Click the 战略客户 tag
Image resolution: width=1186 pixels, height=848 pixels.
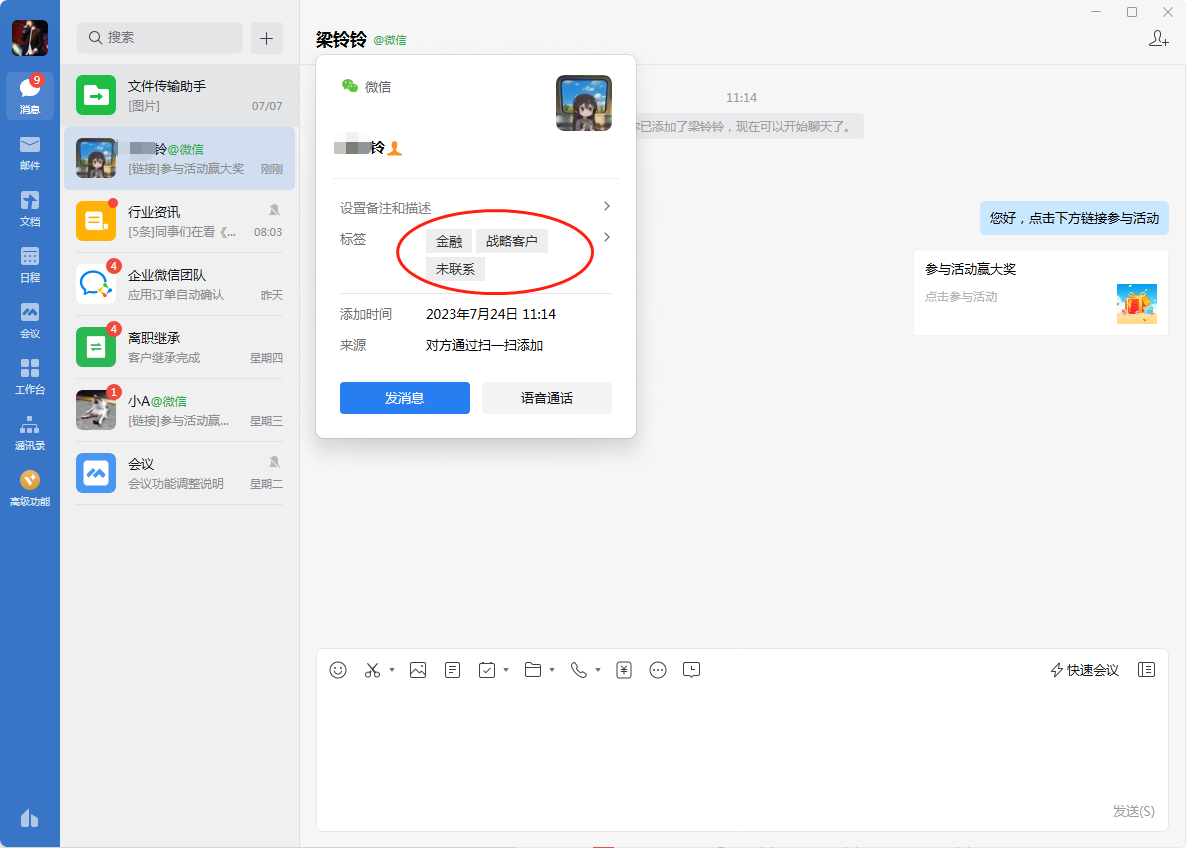[512, 241]
